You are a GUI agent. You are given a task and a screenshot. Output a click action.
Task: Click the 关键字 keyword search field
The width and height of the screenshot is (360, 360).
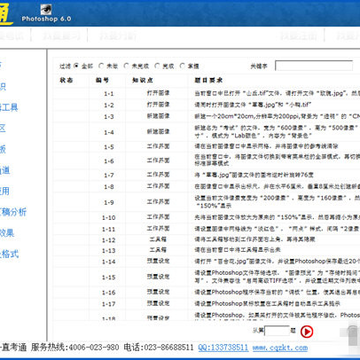tap(314, 66)
